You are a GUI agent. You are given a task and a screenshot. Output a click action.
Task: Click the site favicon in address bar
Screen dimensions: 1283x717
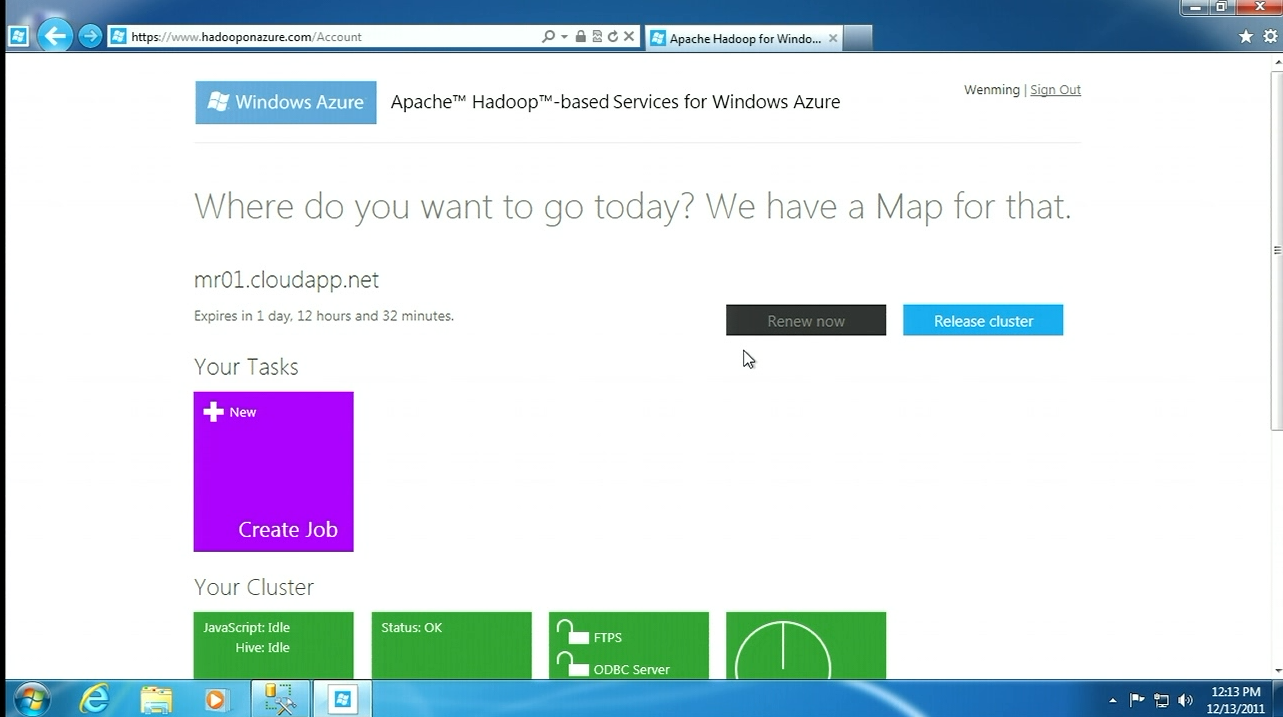[118, 37]
